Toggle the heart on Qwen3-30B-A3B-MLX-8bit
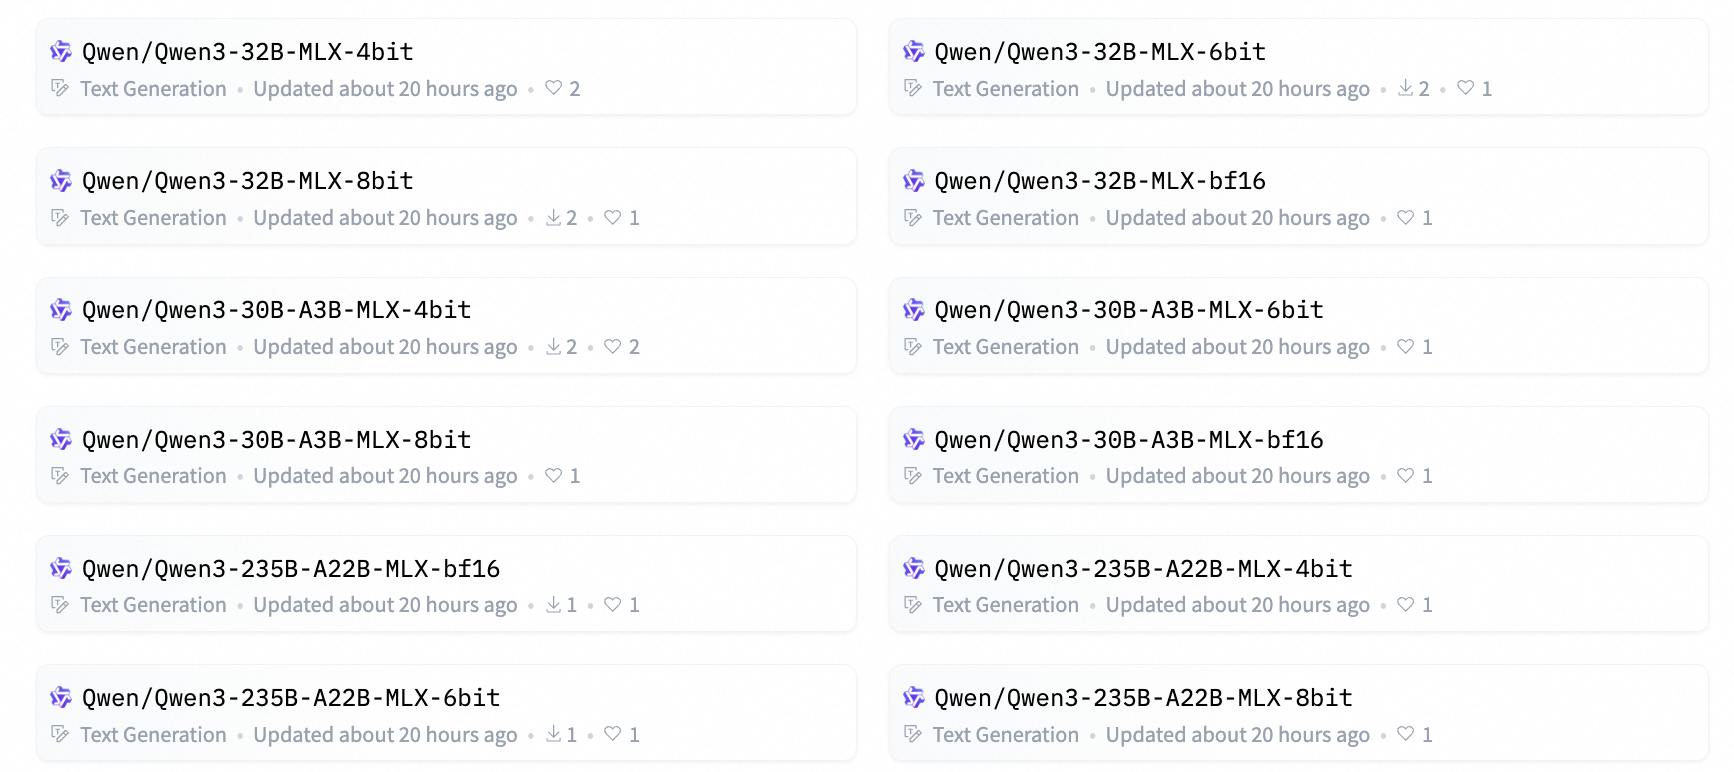This screenshot has height=772, width=1734. tap(552, 475)
